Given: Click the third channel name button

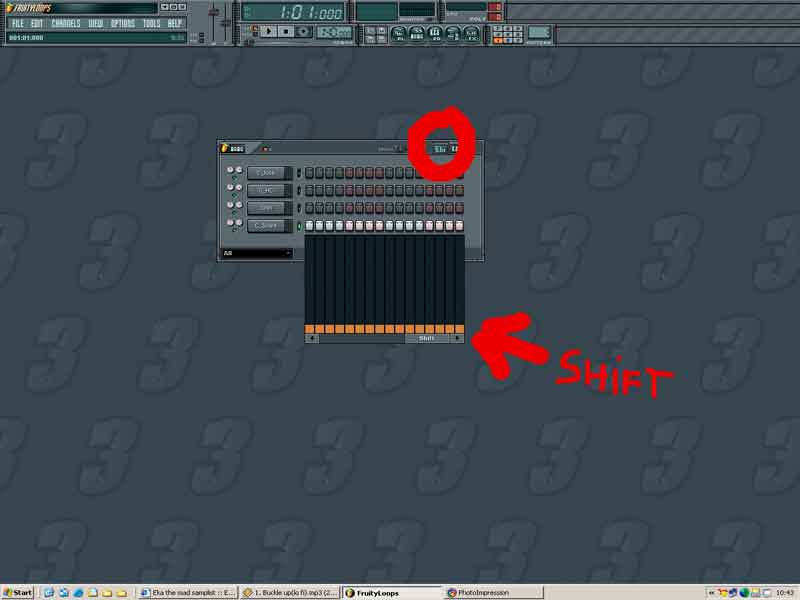Looking at the screenshot, I should click(x=269, y=208).
